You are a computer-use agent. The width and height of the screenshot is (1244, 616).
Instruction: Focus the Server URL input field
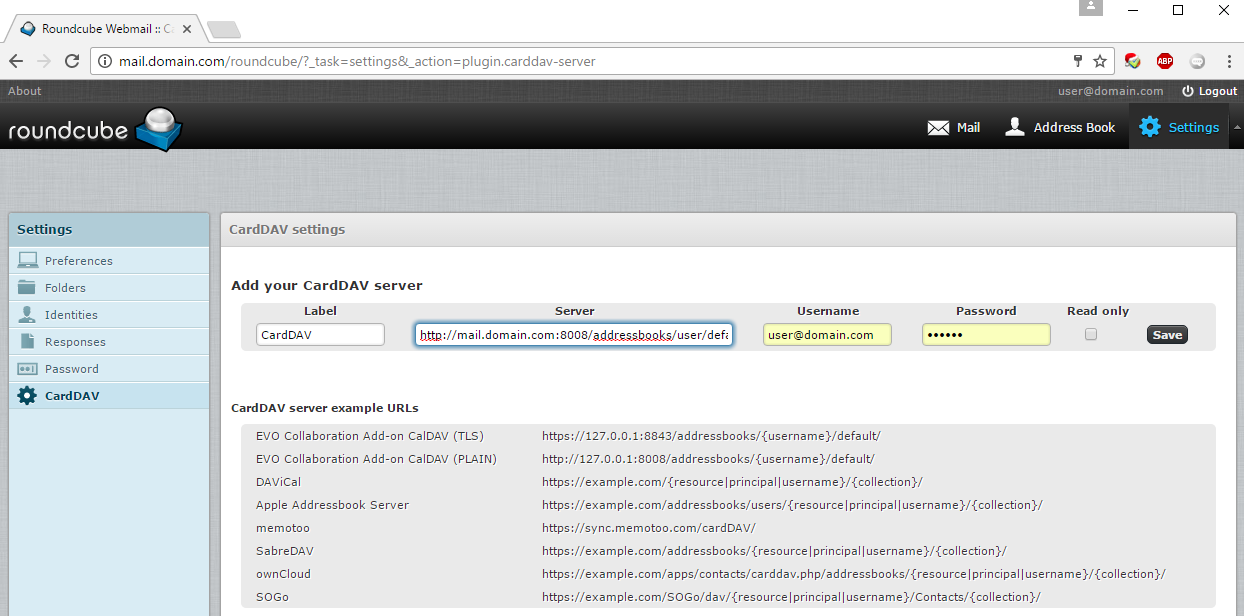pos(574,335)
